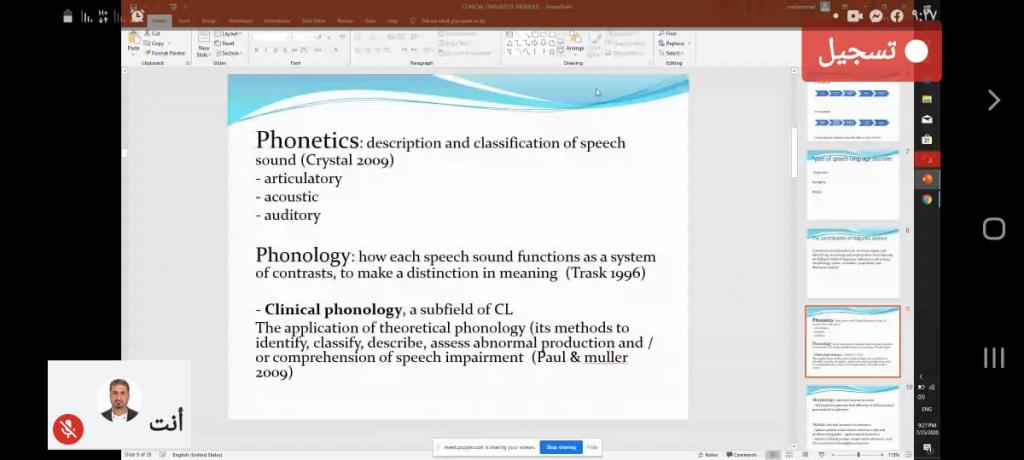Open Notes pane from status bar
The width and height of the screenshot is (1024, 460).
[710, 454]
